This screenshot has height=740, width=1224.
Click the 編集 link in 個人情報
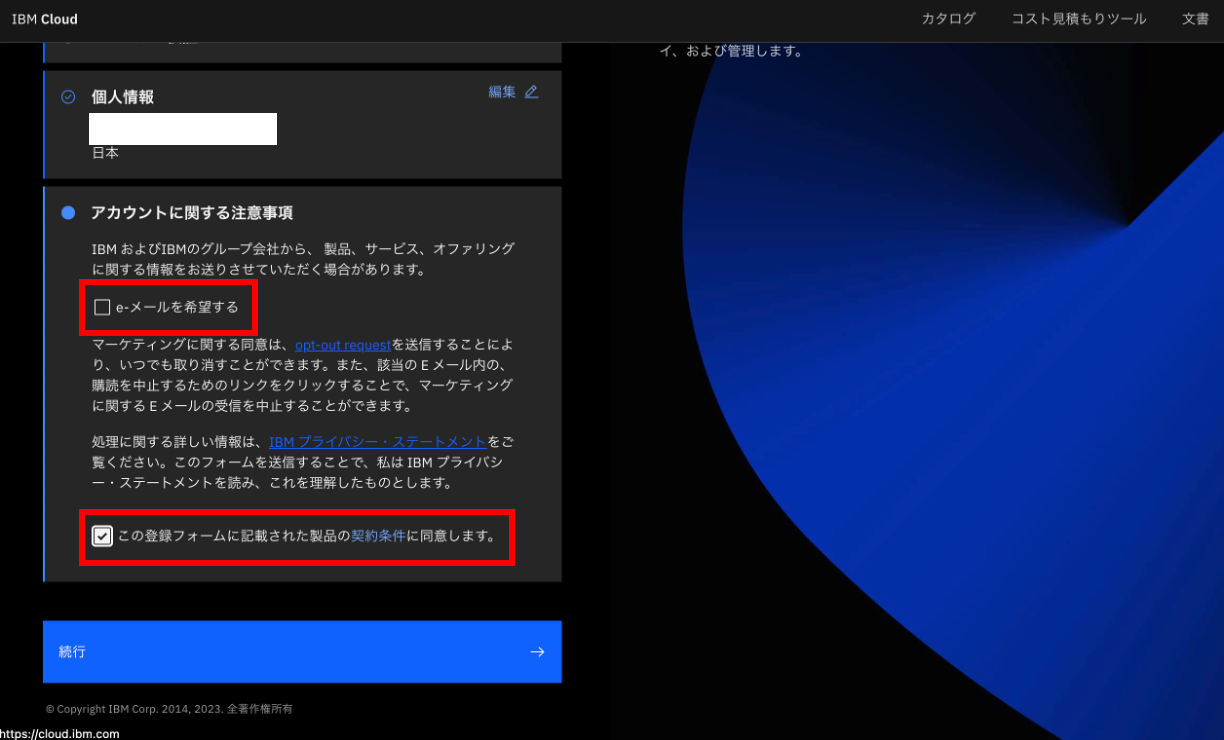[x=502, y=92]
